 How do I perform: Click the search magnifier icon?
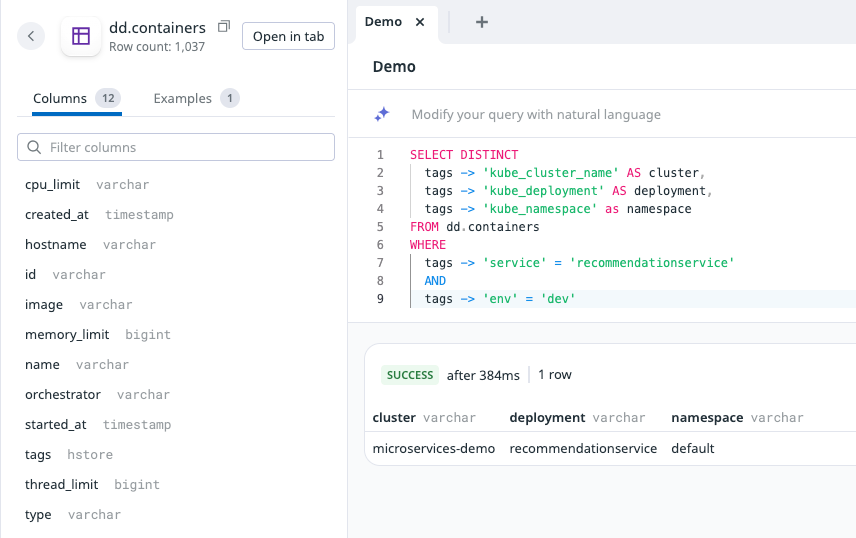pos(34,147)
